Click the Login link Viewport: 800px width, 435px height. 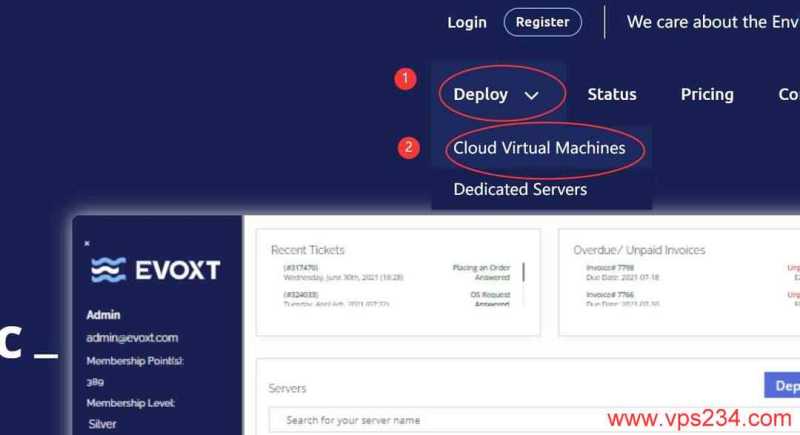click(x=466, y=22)
